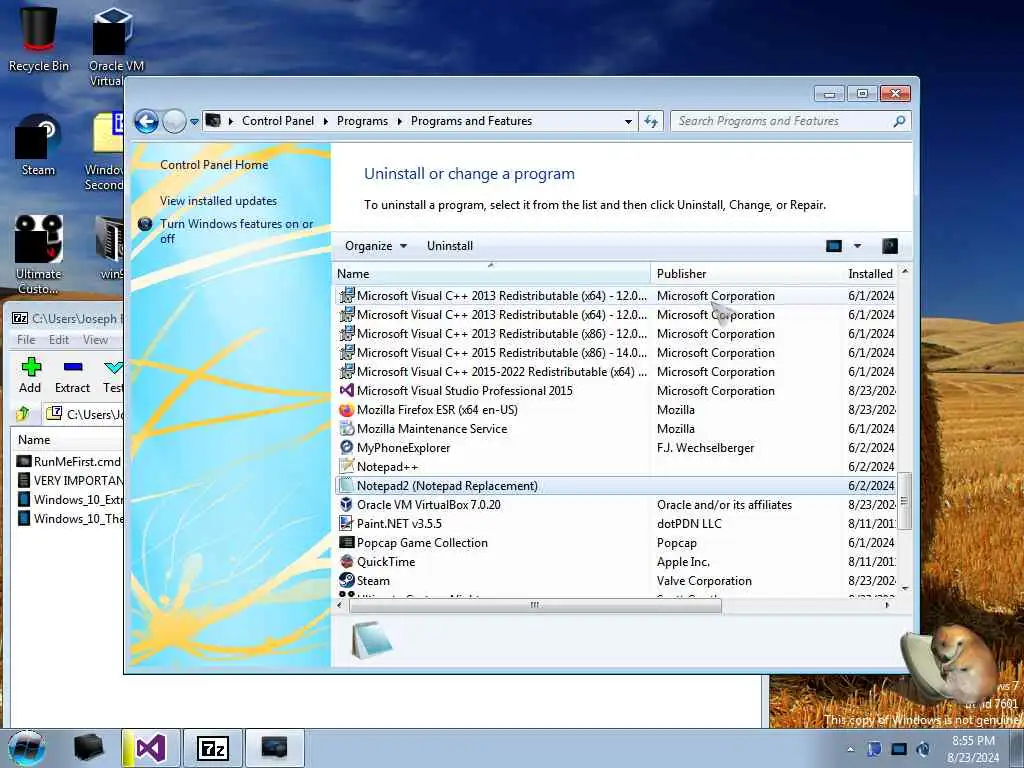1024x768 pixels.
Task: Open the Steam desktop shortcut
Action: [x=38, y=145]
